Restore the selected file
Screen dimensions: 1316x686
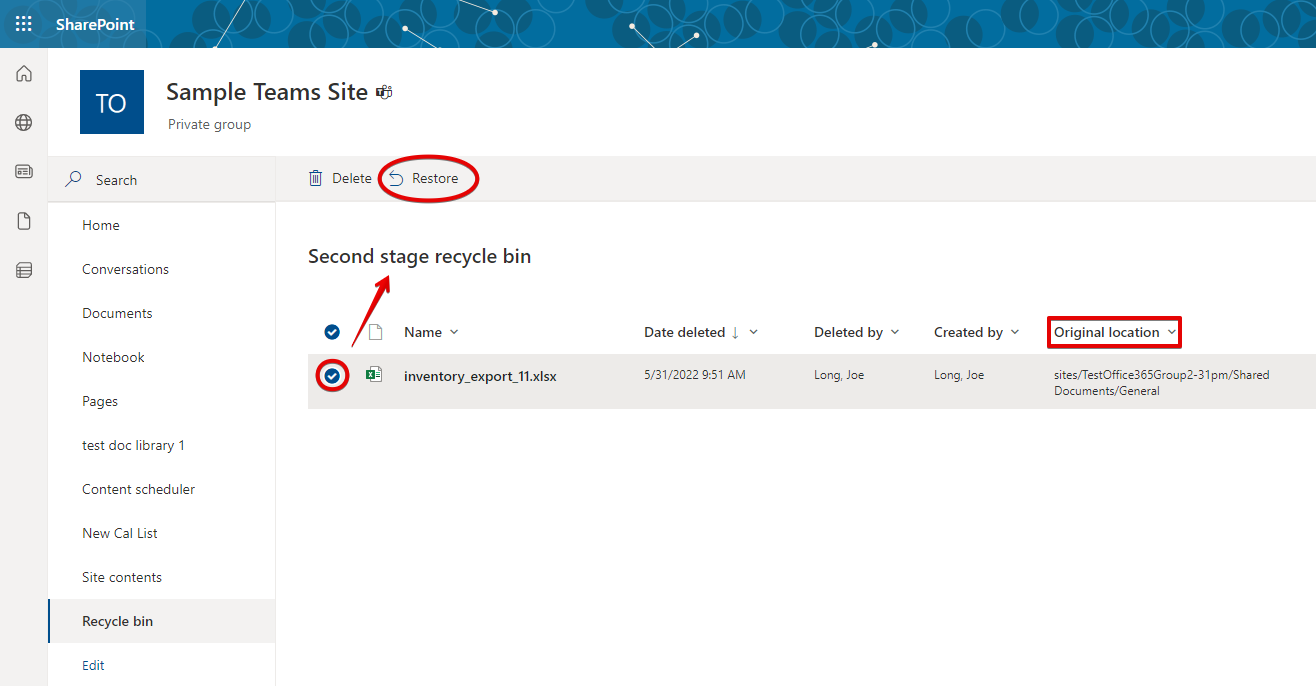click(x=425, y=179)
